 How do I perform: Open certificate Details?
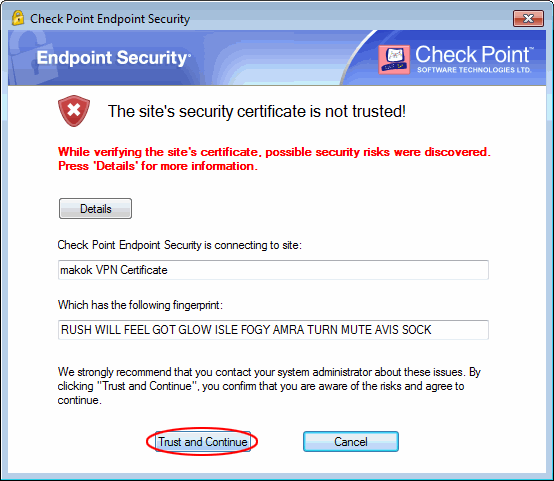95,209
